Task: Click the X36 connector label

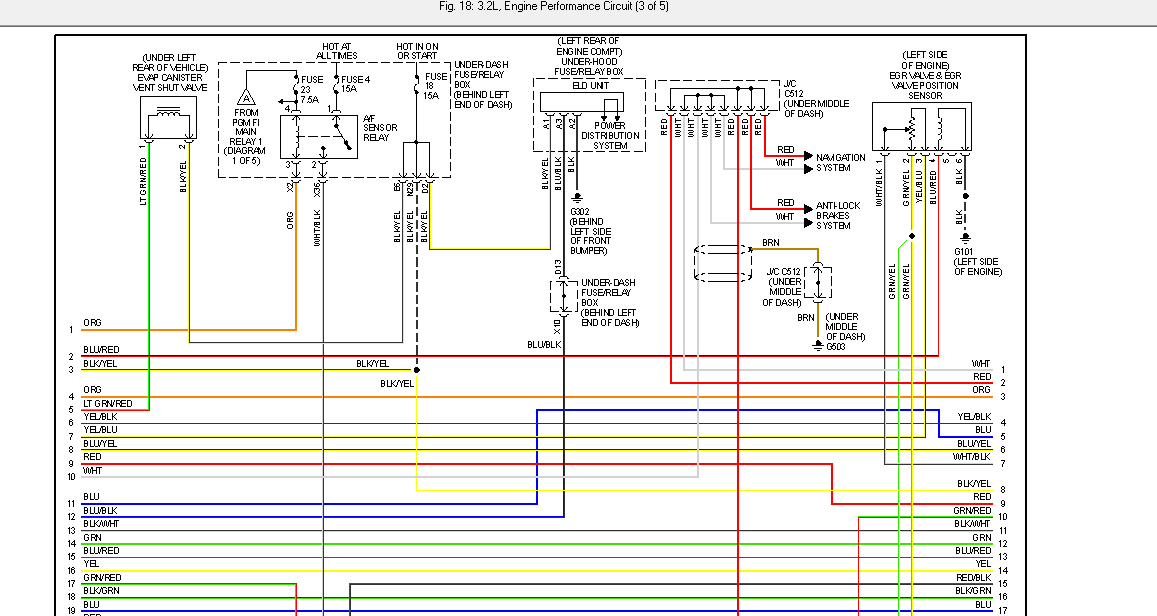Action: [x=317, y=190]
